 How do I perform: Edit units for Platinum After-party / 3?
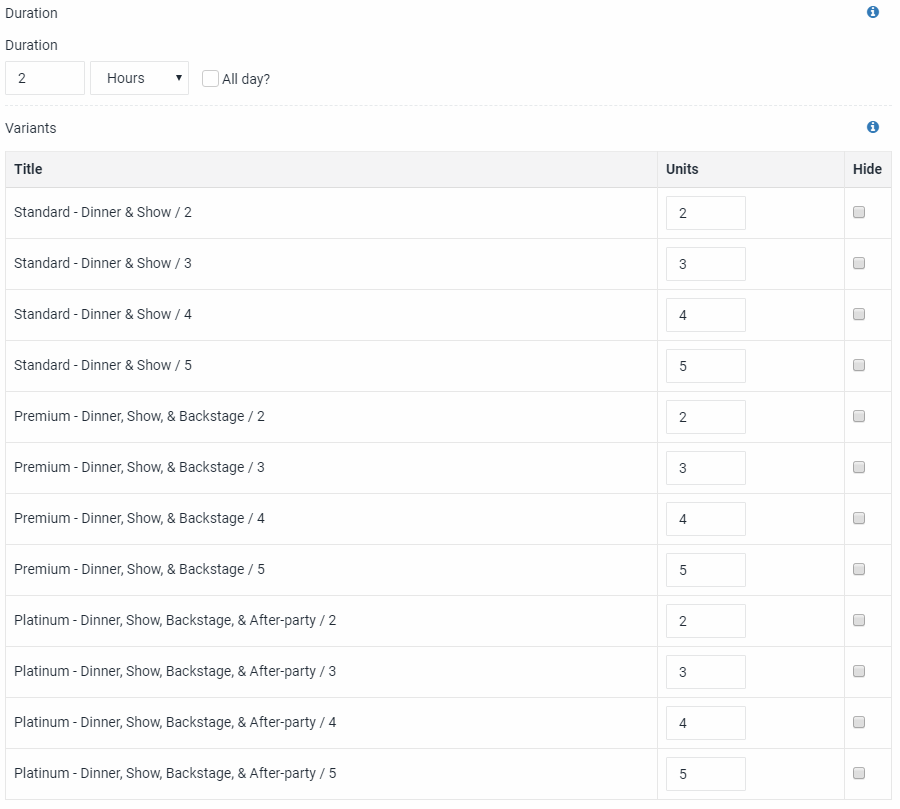click(x=705, y=672)
